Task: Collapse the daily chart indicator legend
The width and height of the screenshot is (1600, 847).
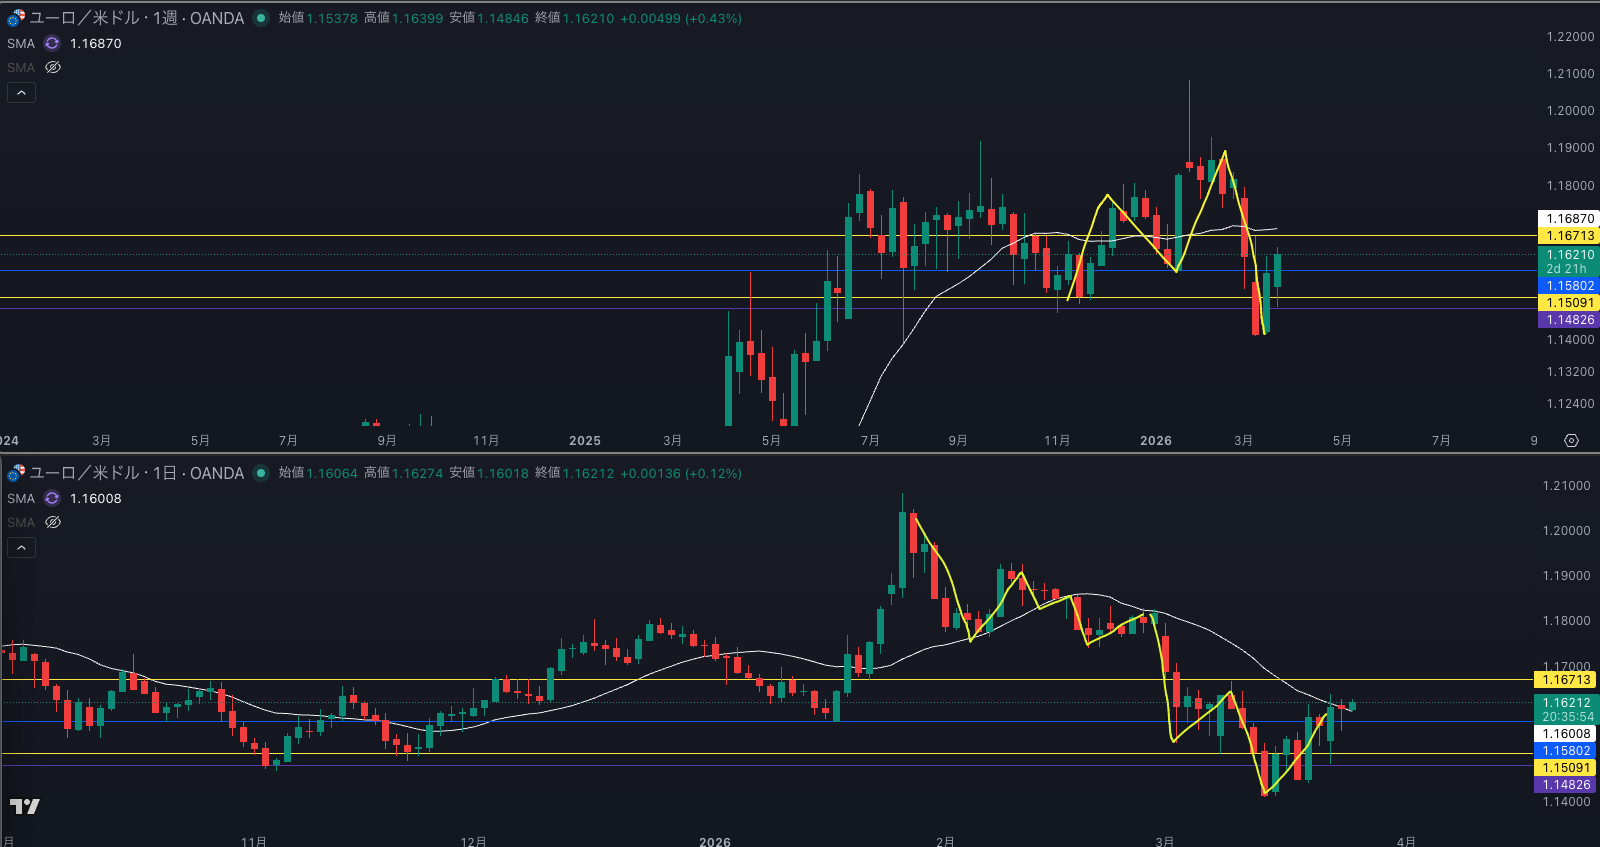Action: point(21,548)
